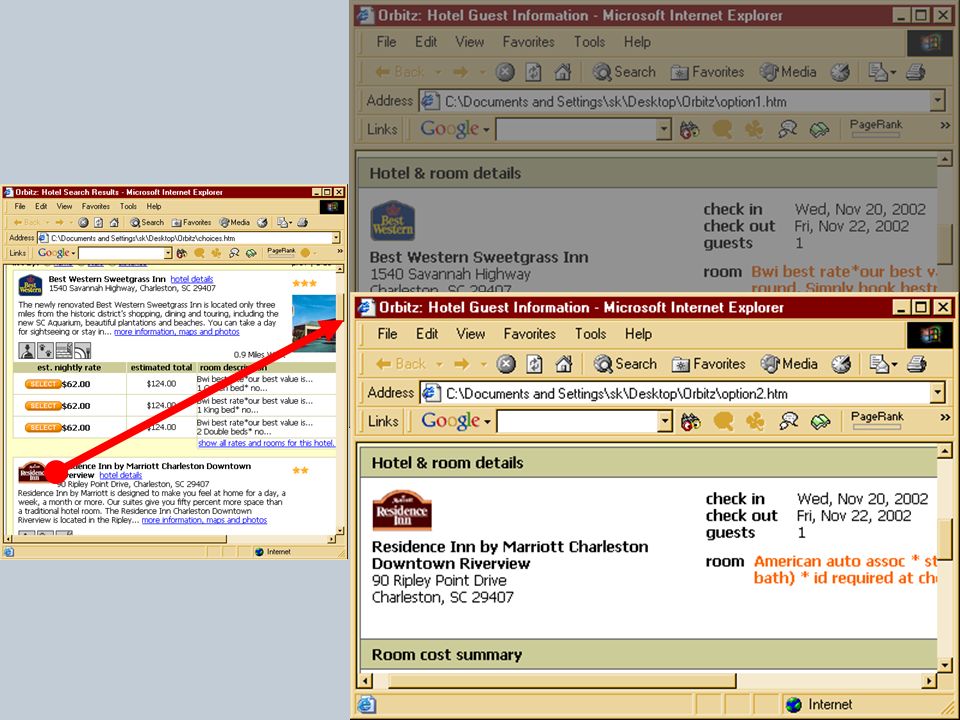Click Mail icon in Residence Inn window
The image size is (960, 720).
coord(879,364)
